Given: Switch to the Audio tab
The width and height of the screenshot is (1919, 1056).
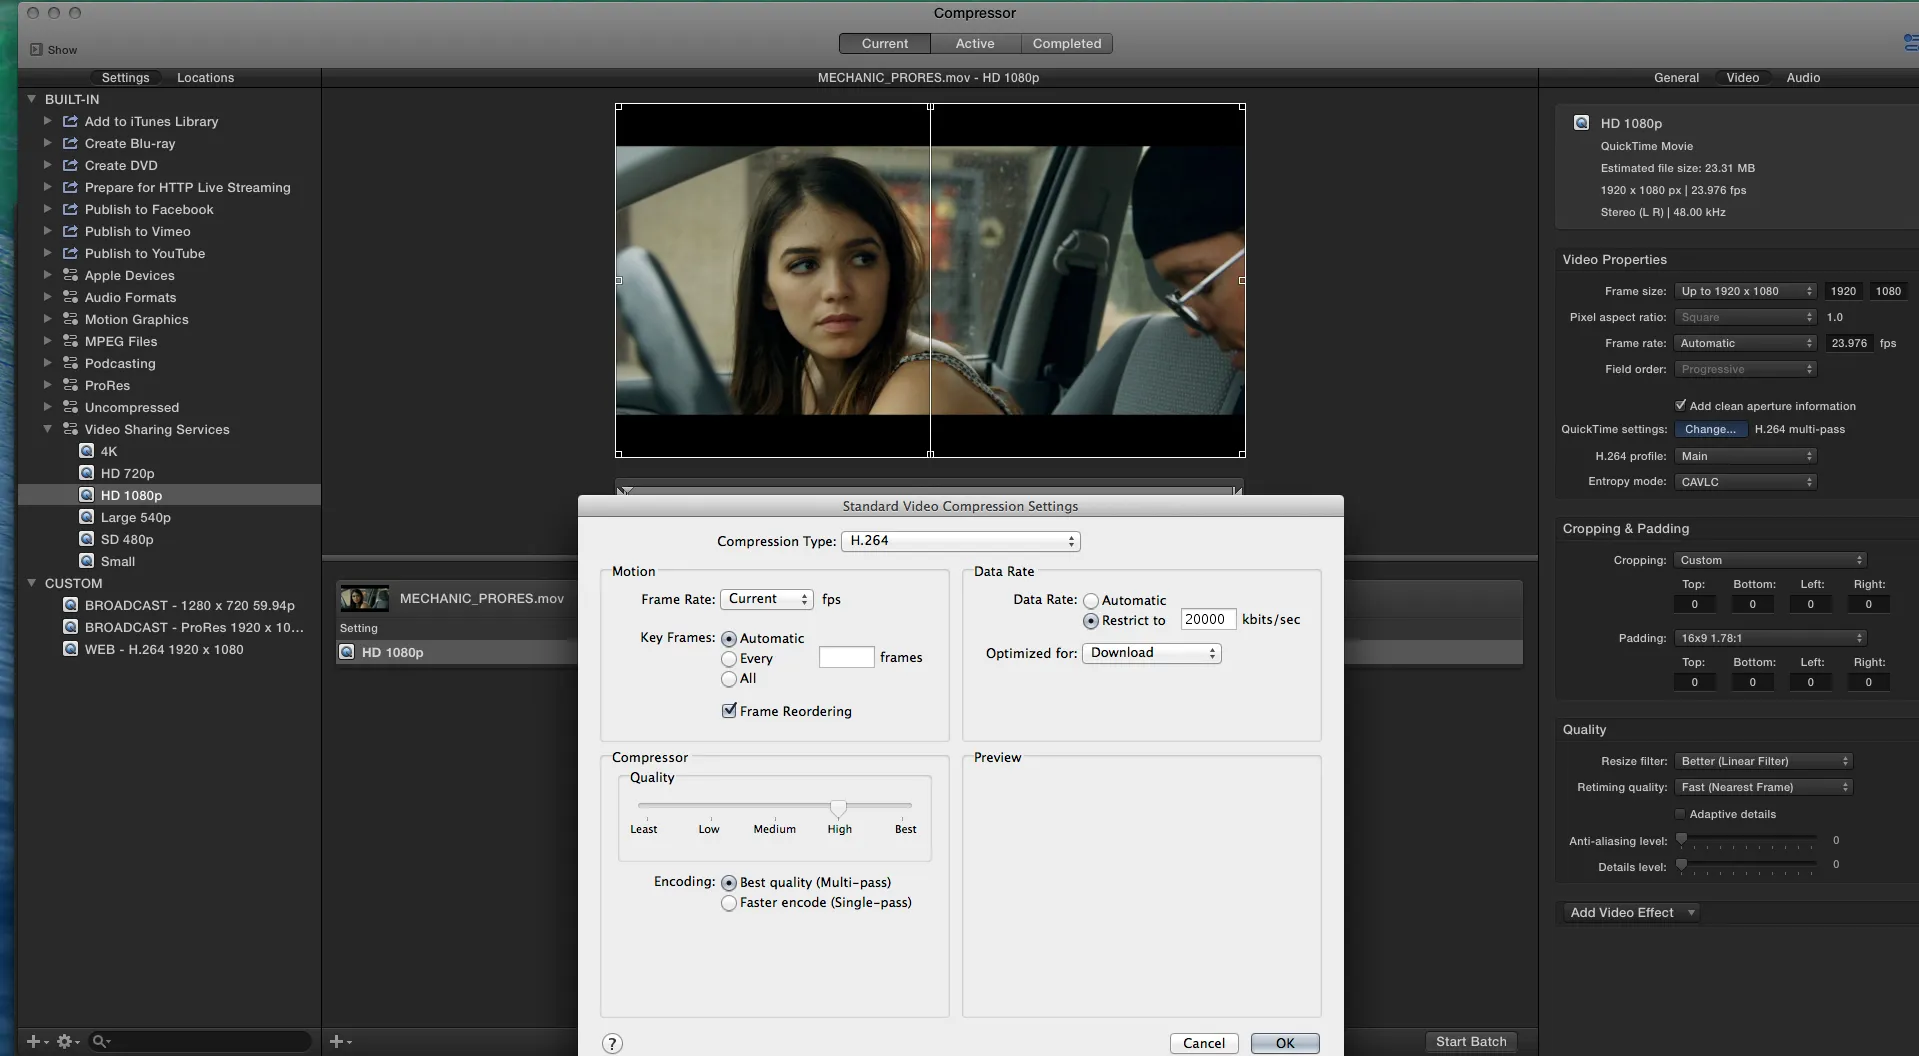Looking at the screenshot, I should pos(1802,77).
